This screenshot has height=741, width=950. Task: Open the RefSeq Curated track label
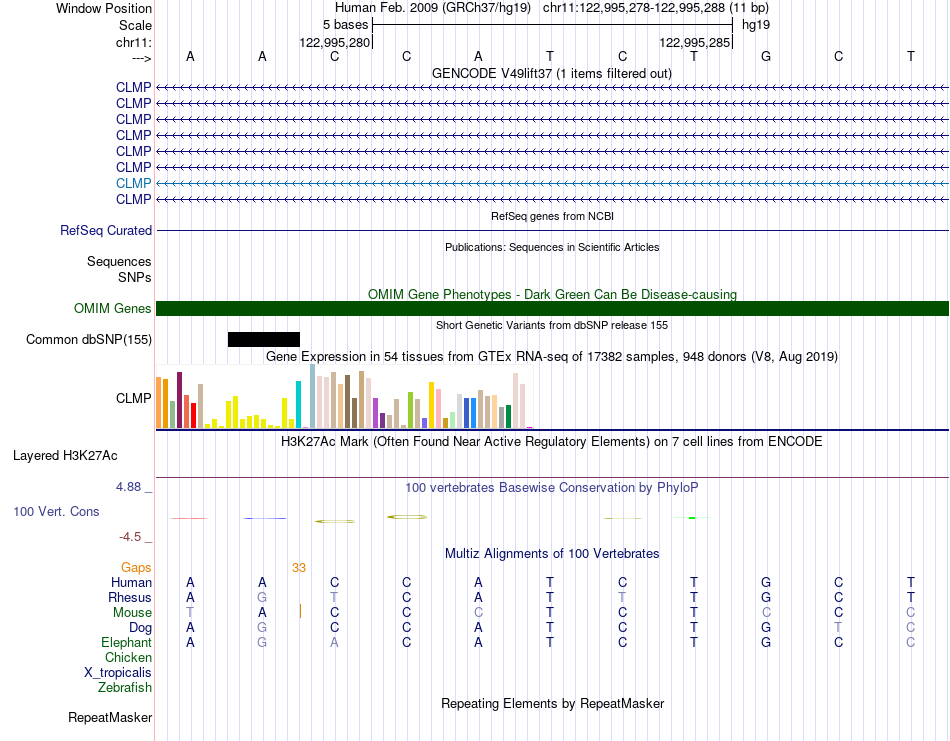[x=106, y=230]
